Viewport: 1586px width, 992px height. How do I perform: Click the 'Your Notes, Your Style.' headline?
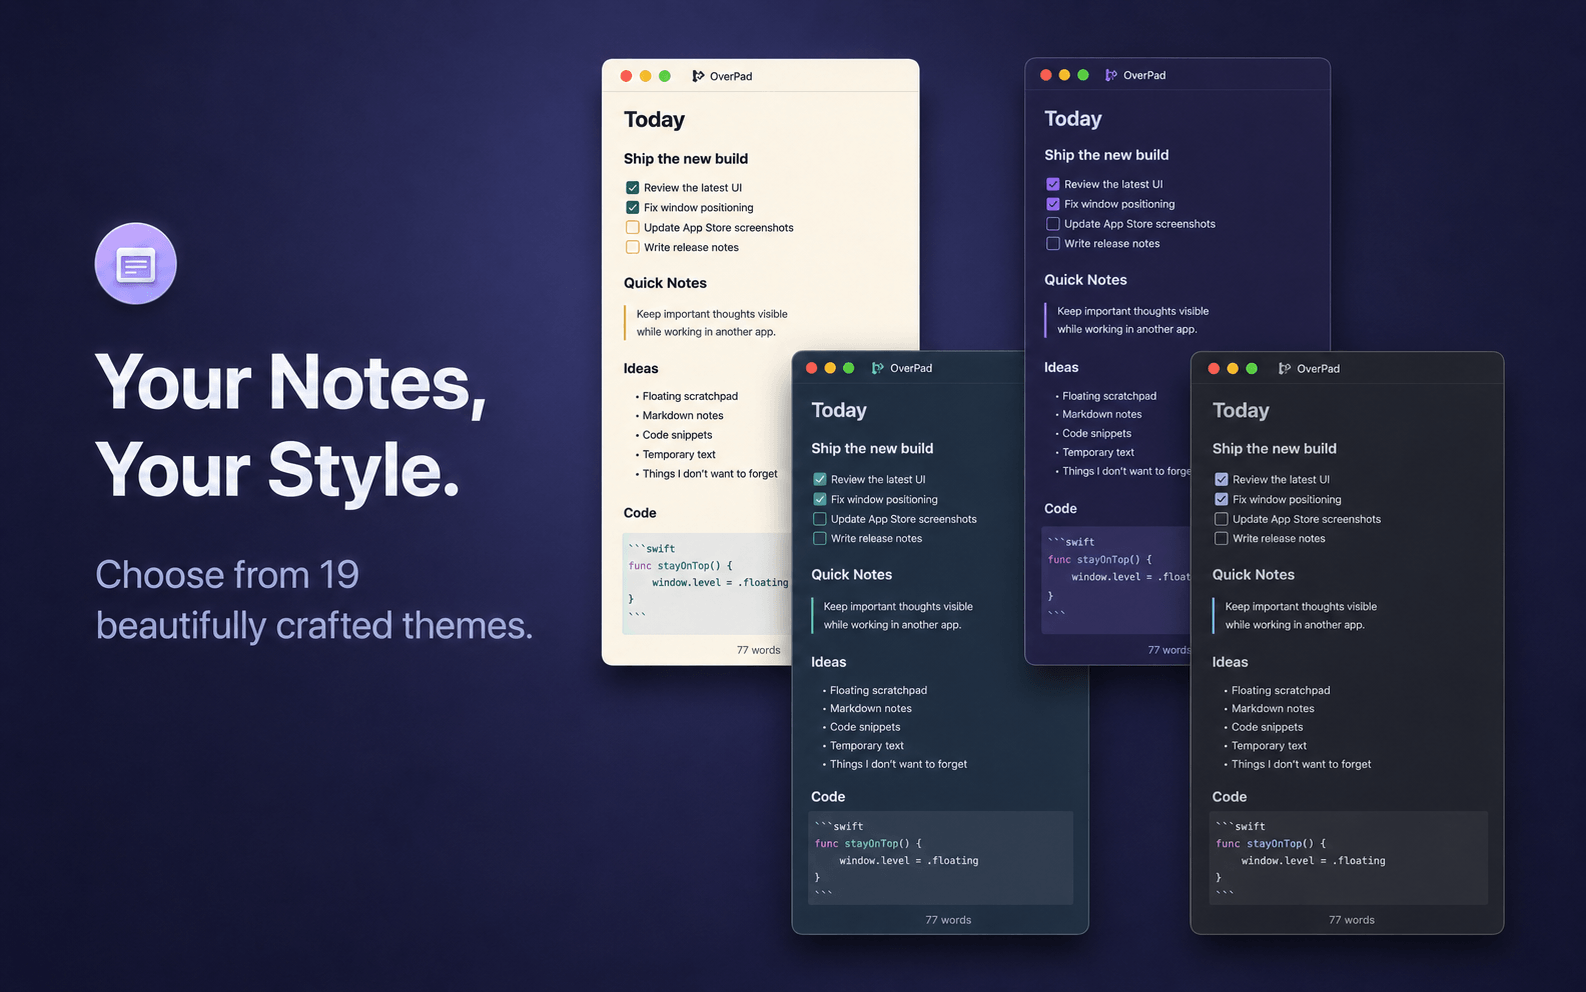coord(291,425)
